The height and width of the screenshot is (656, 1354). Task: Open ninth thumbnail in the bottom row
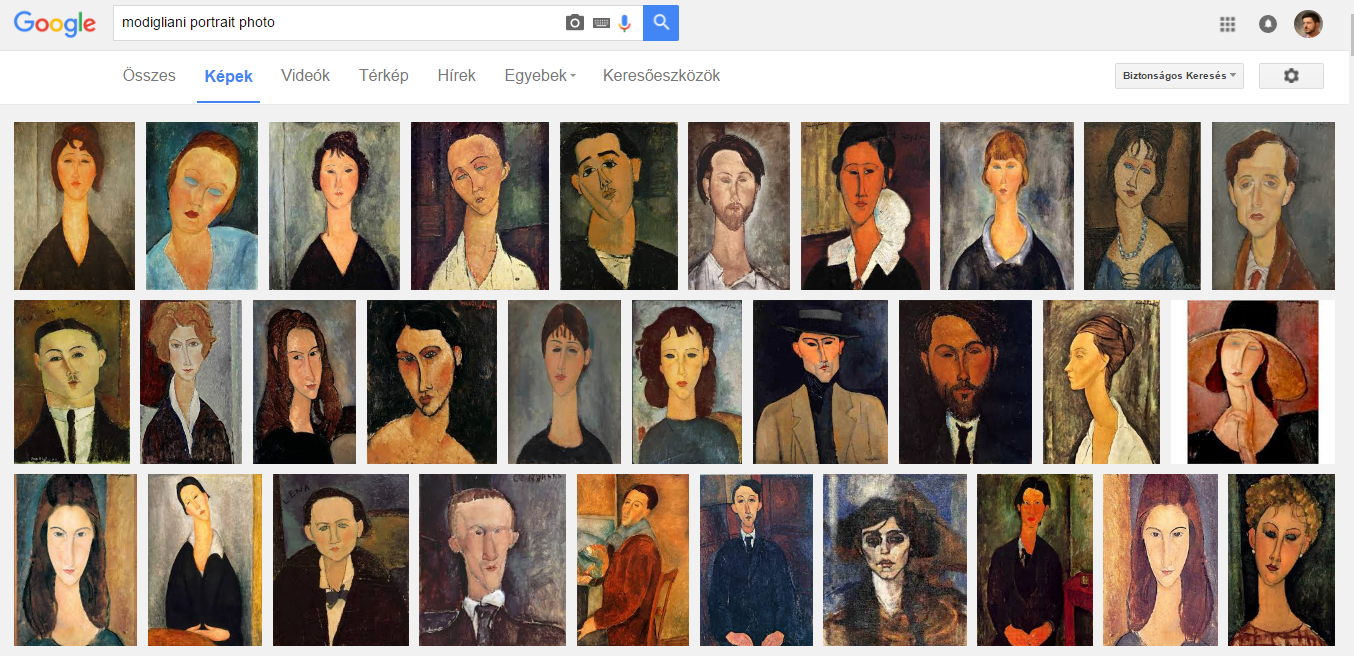(1160, 560)
